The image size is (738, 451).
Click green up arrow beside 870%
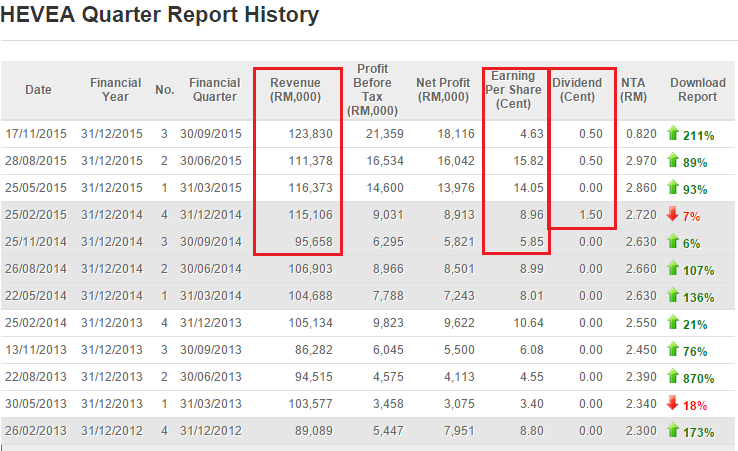pos(673,376)
